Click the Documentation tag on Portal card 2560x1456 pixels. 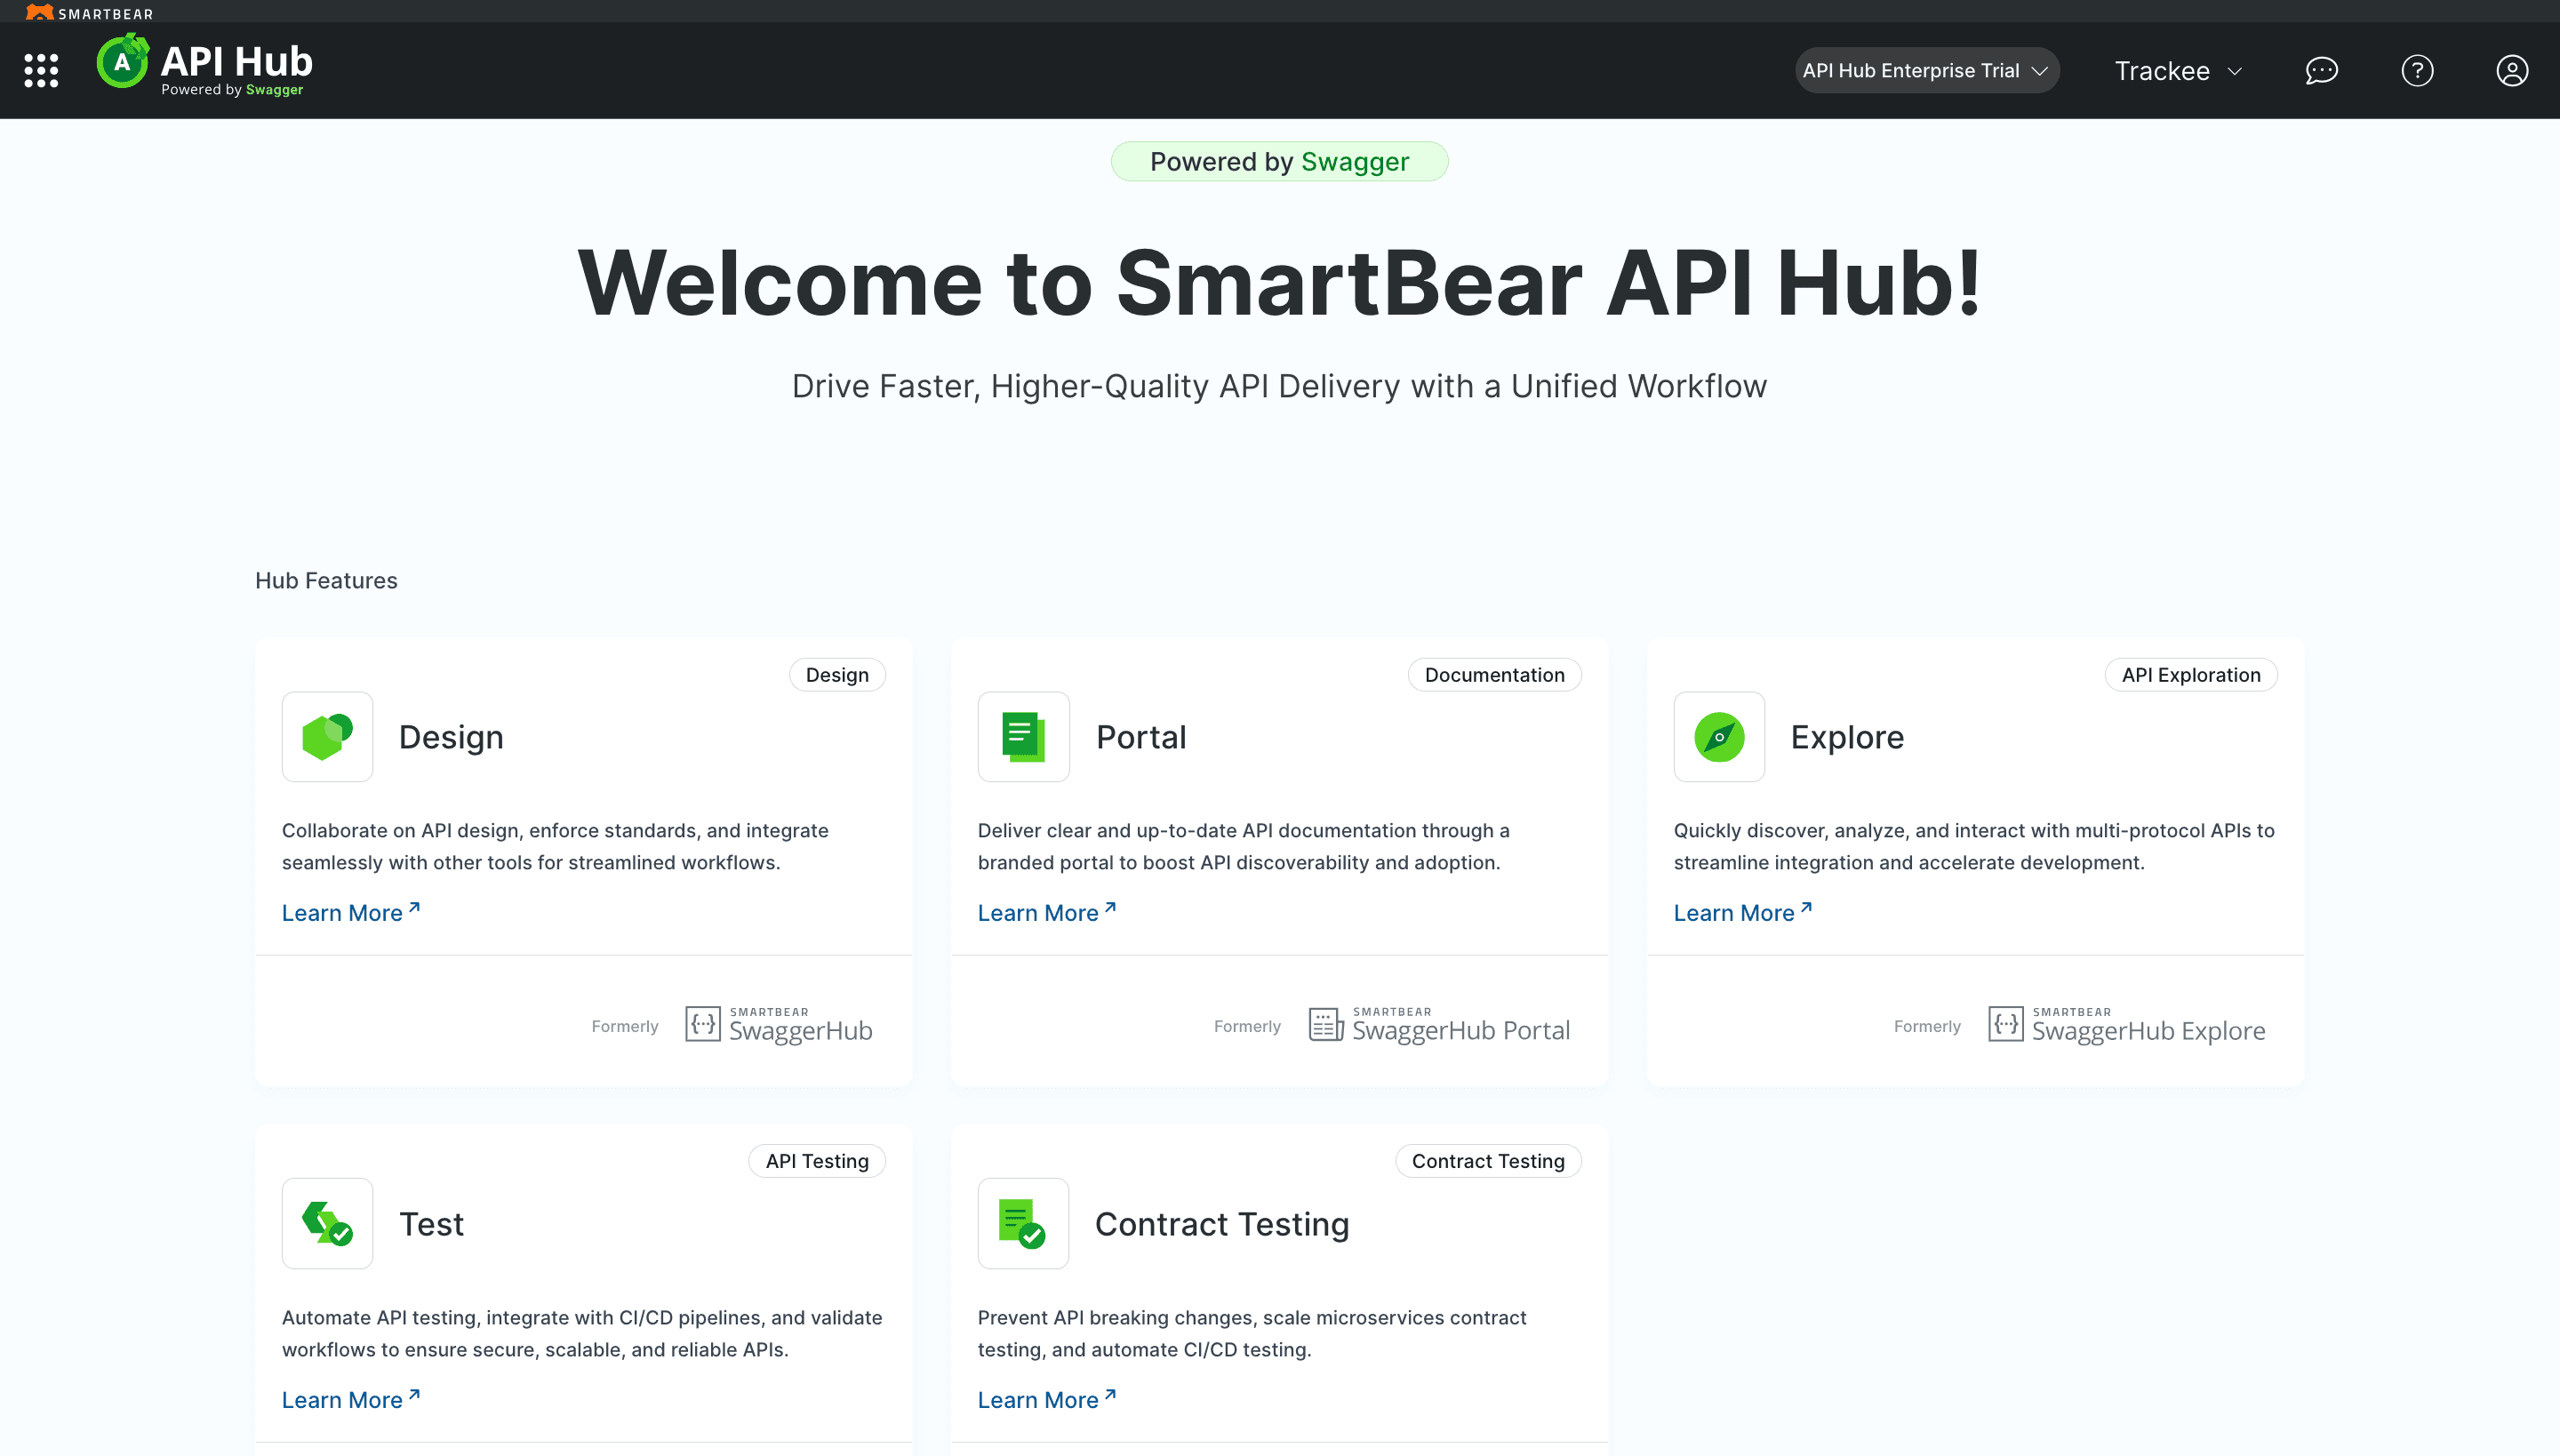click(x=1494, y=675)
